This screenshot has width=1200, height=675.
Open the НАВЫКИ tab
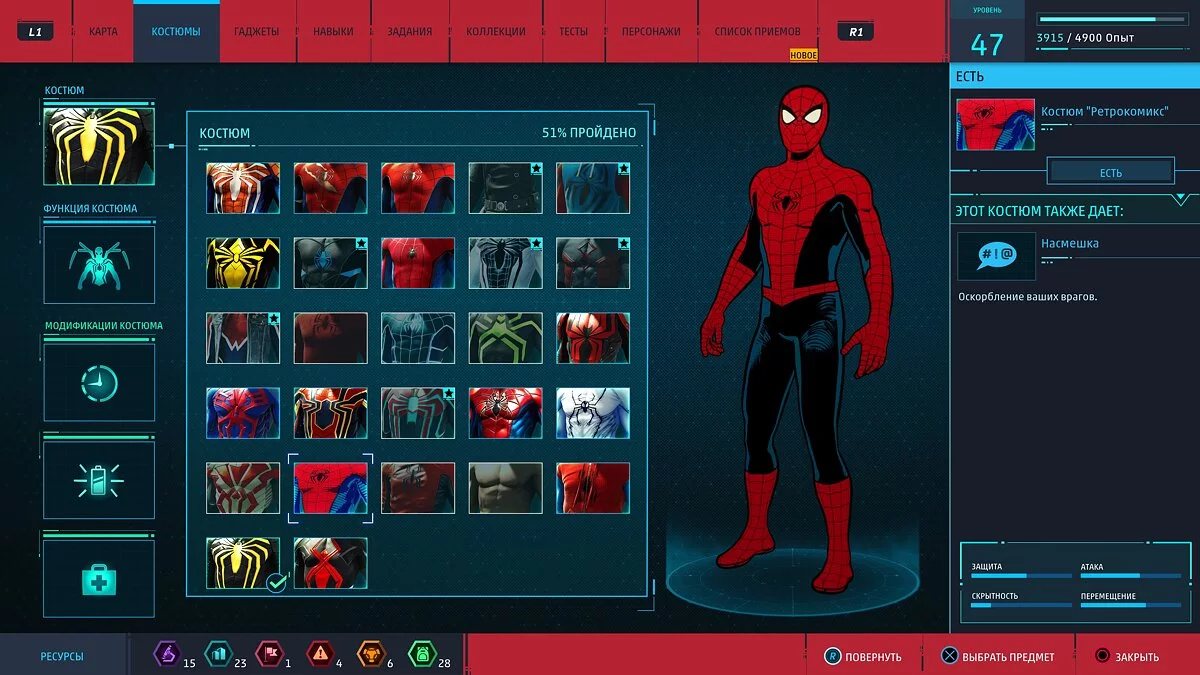click(x=333, y=32)
